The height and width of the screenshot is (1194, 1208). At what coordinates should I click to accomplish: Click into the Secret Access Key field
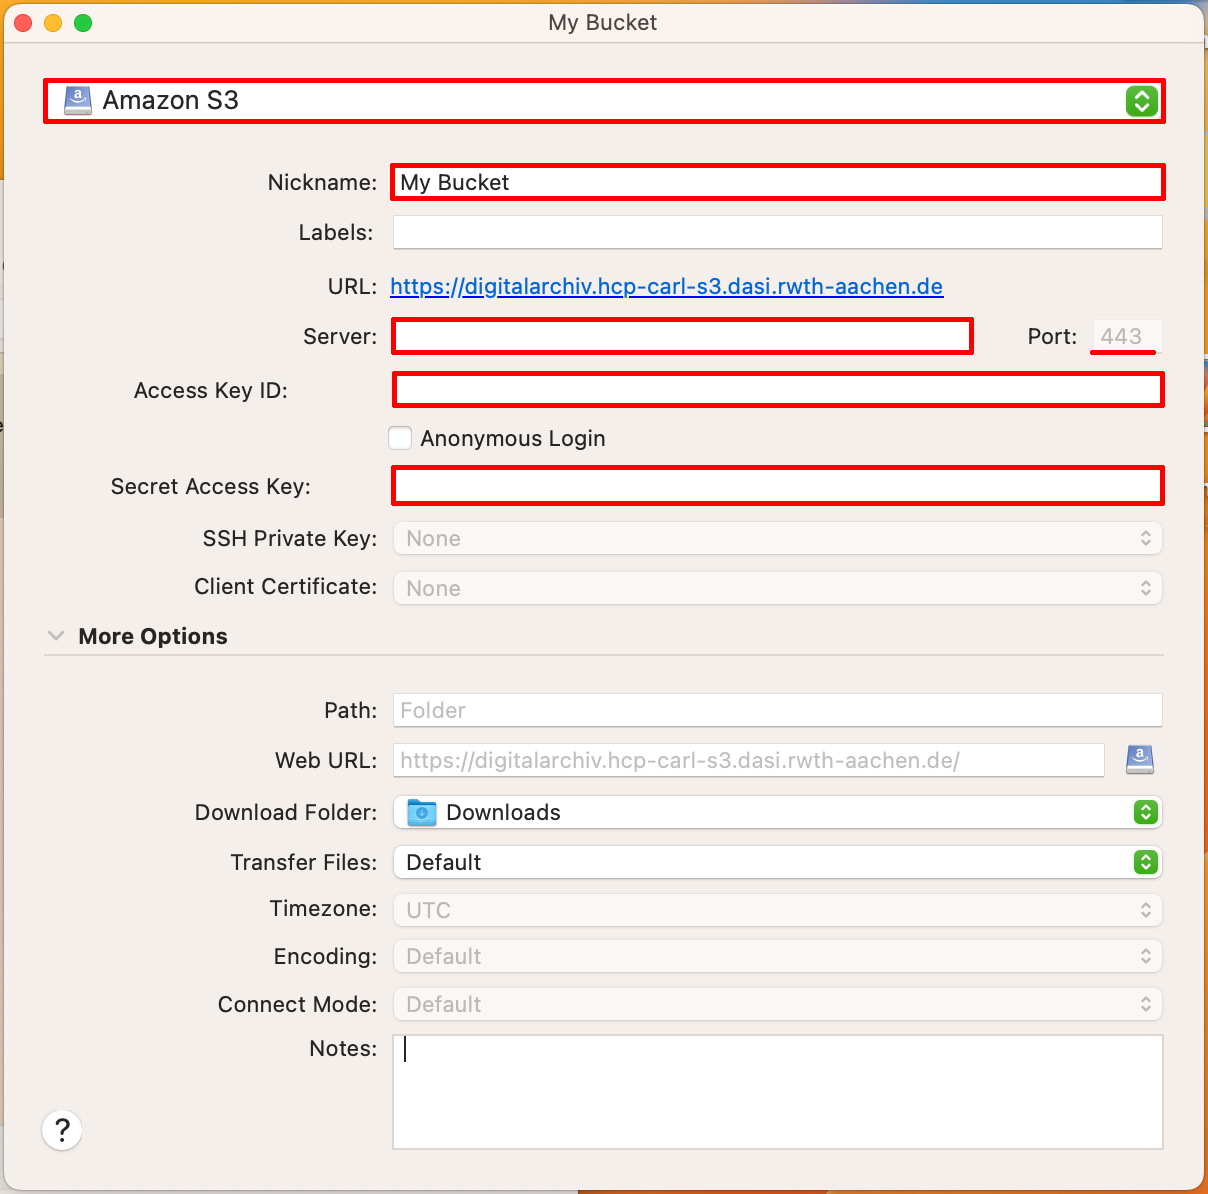tap(778, 485)
